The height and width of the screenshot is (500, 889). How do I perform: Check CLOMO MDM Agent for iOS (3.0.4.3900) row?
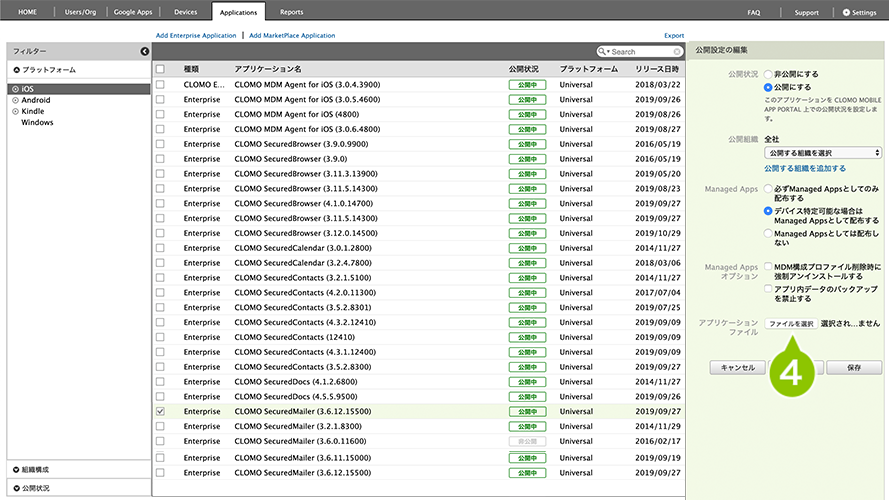click(x=160, y=84)
